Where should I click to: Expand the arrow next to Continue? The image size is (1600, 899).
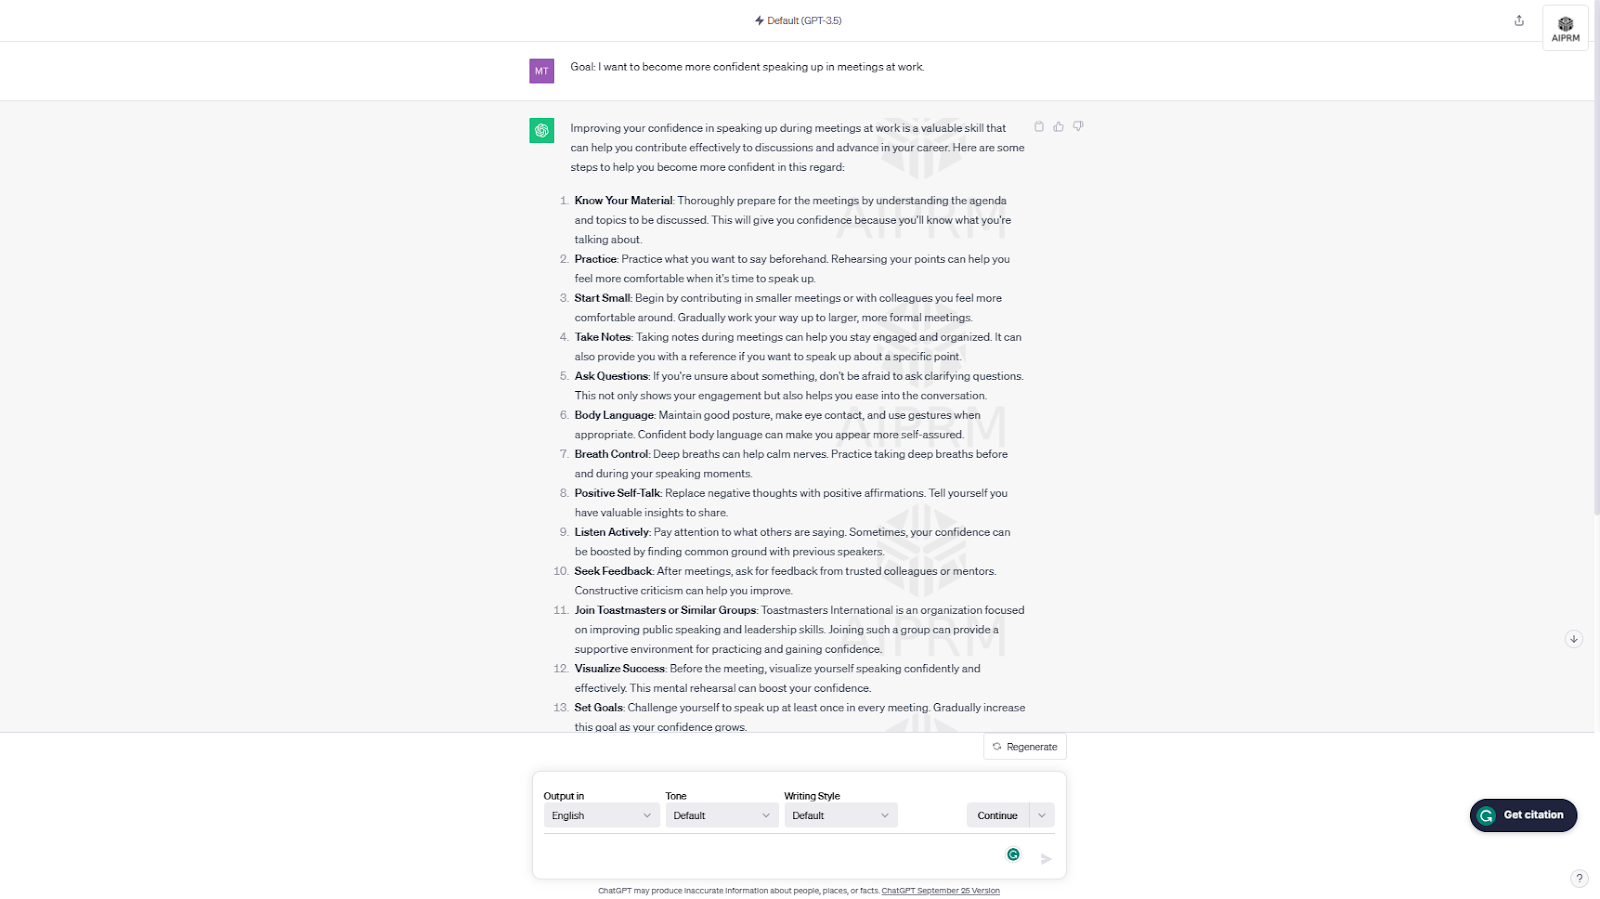[1042, 816]
